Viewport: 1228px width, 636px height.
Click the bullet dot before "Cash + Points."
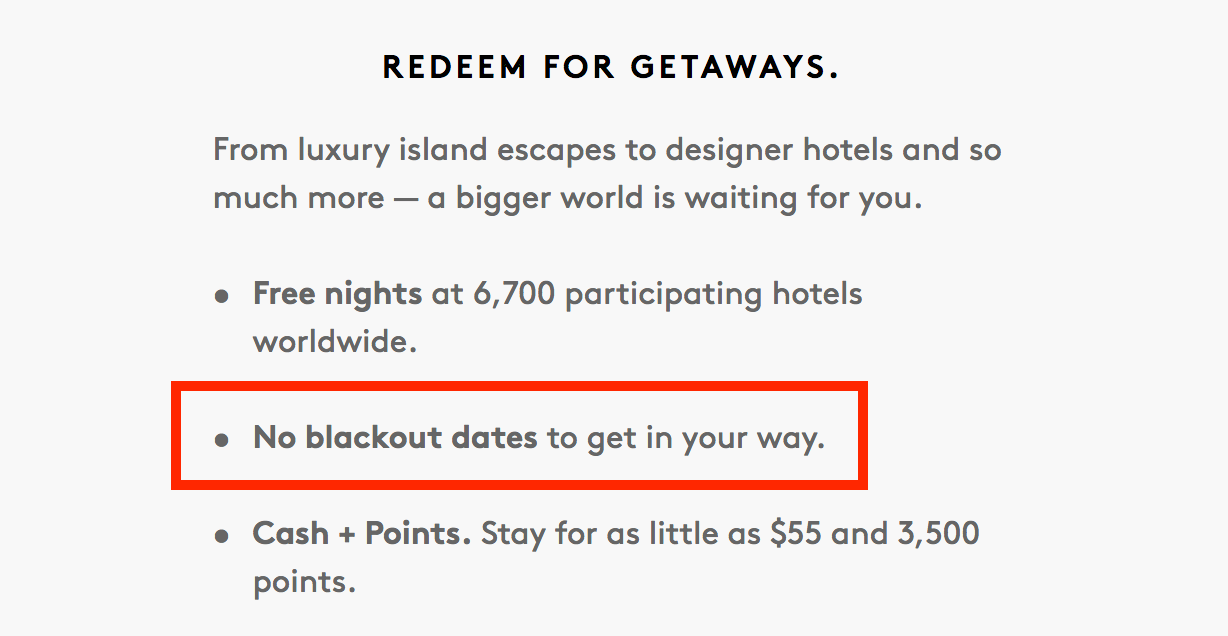(222, 536)
